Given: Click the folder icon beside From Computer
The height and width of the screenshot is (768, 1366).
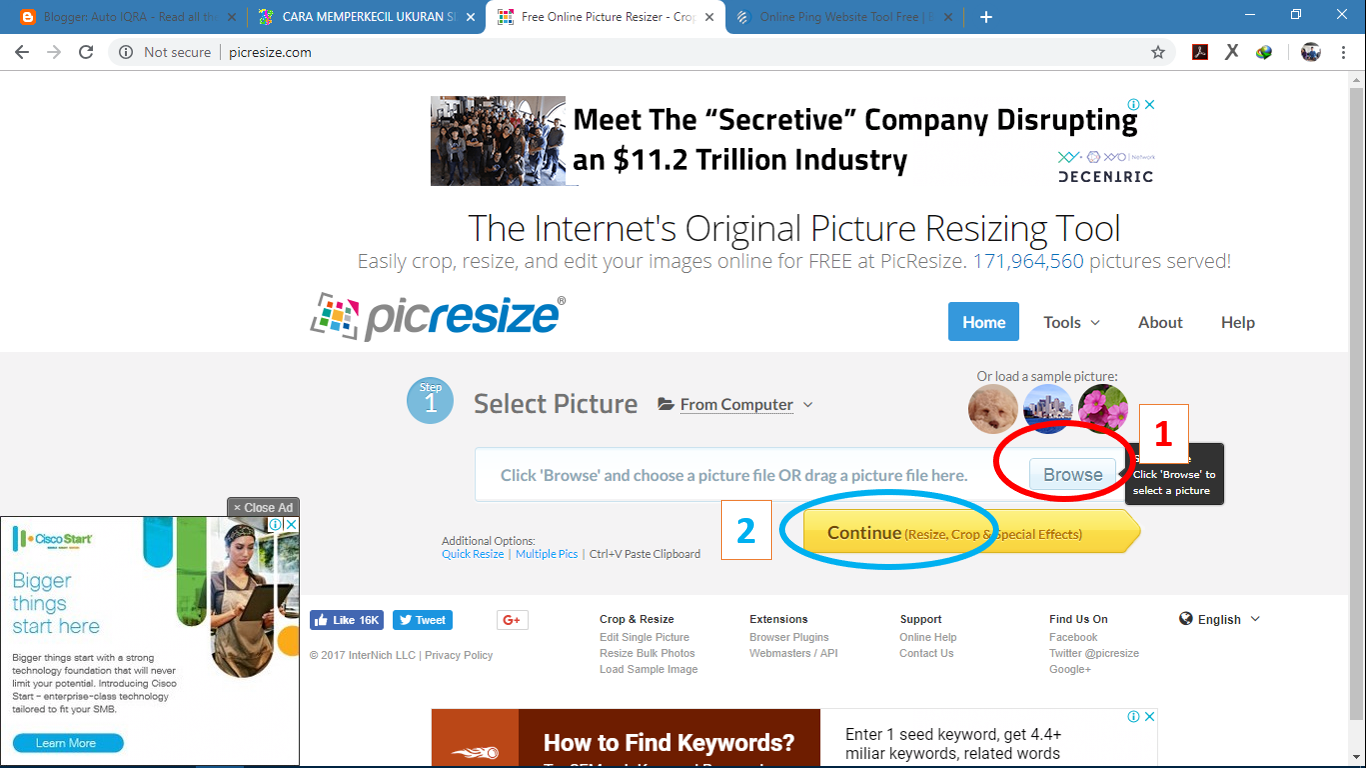Looking at the screenshot, I should point(665,404).
